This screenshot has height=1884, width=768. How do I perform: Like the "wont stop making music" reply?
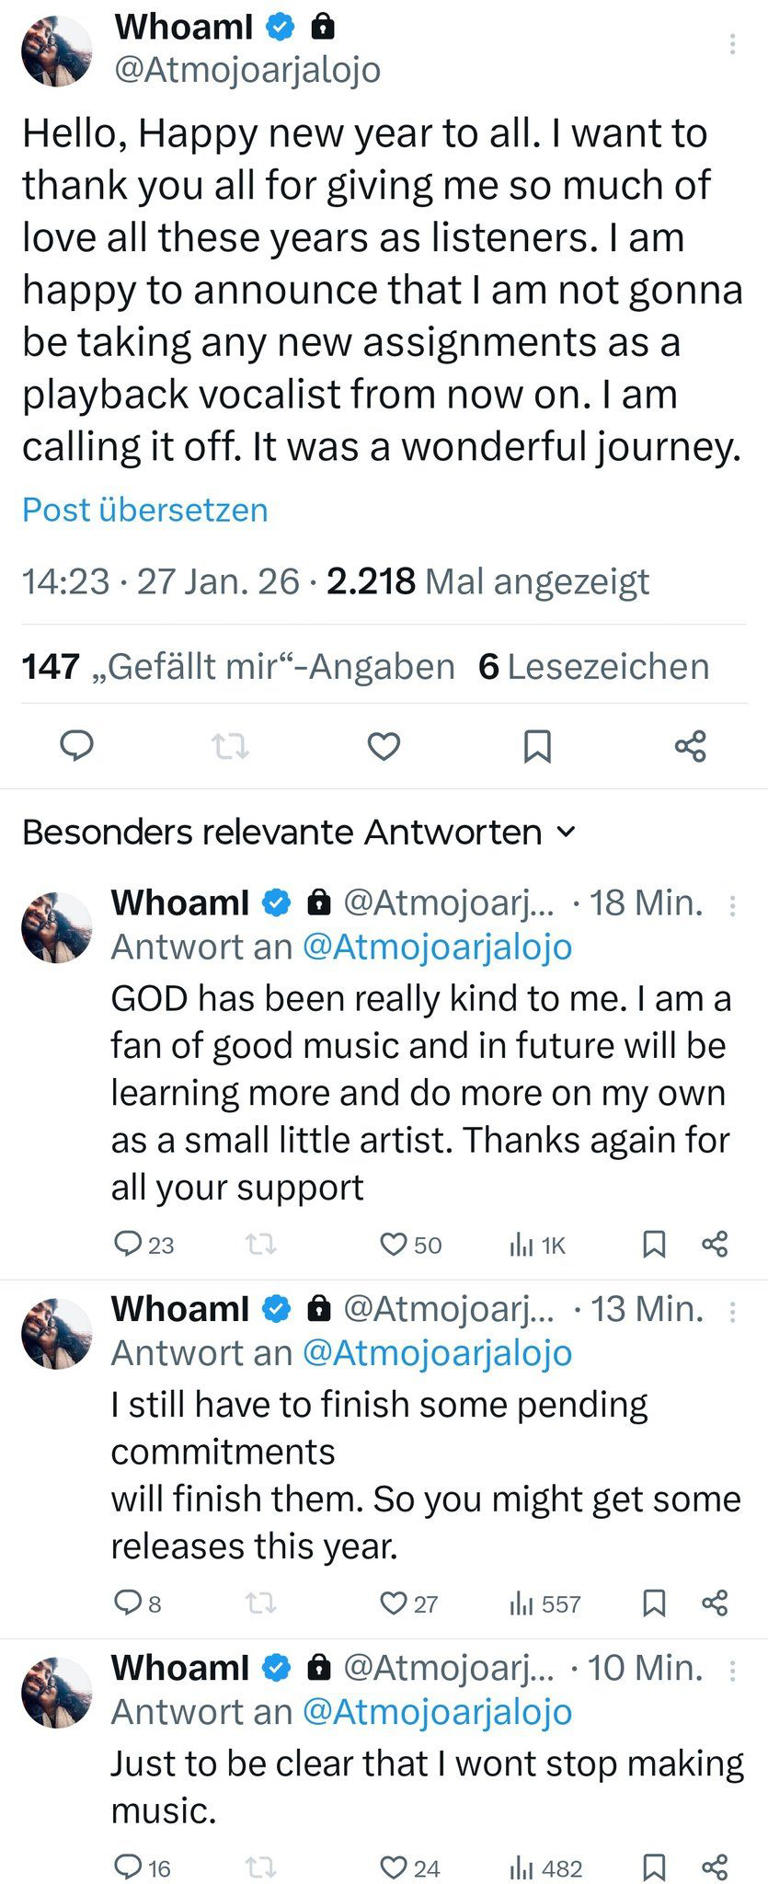pos(394,1867)
